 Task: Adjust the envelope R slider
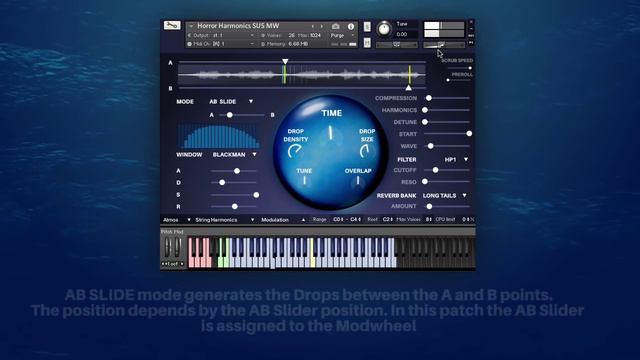point(233,207)
